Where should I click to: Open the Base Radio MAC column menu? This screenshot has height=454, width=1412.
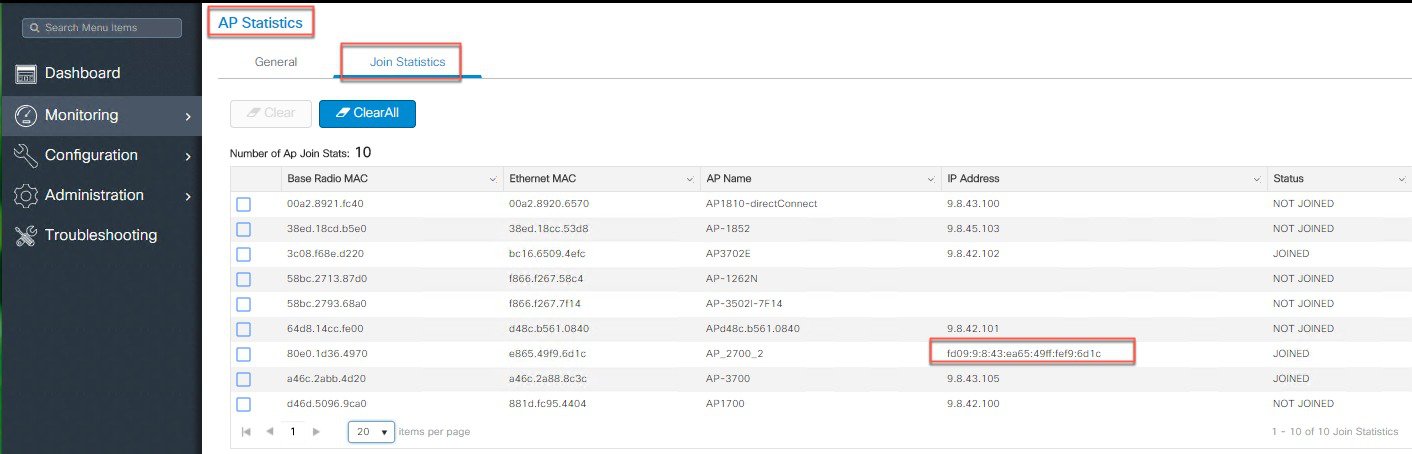click(x=492, y=179)
